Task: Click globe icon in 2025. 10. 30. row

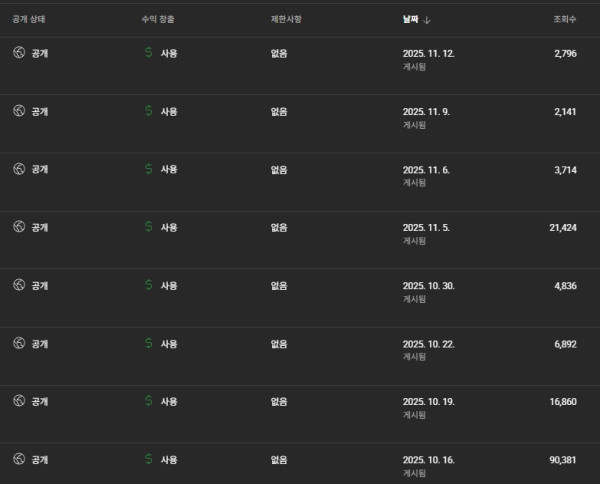Action: 18,285
